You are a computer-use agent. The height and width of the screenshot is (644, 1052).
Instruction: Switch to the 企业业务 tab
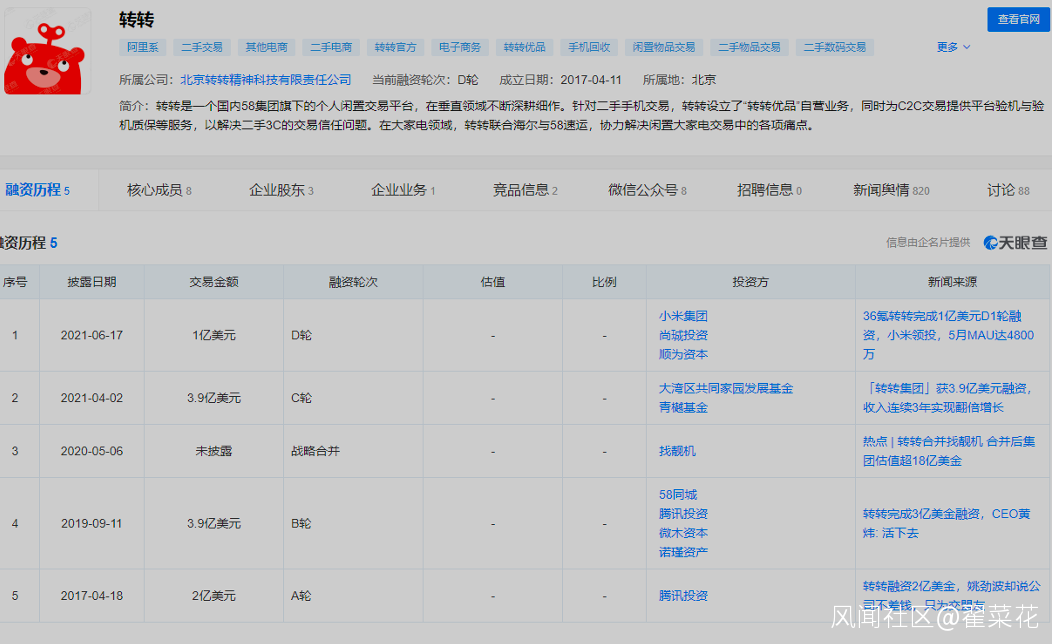click(x=403, y=190)
